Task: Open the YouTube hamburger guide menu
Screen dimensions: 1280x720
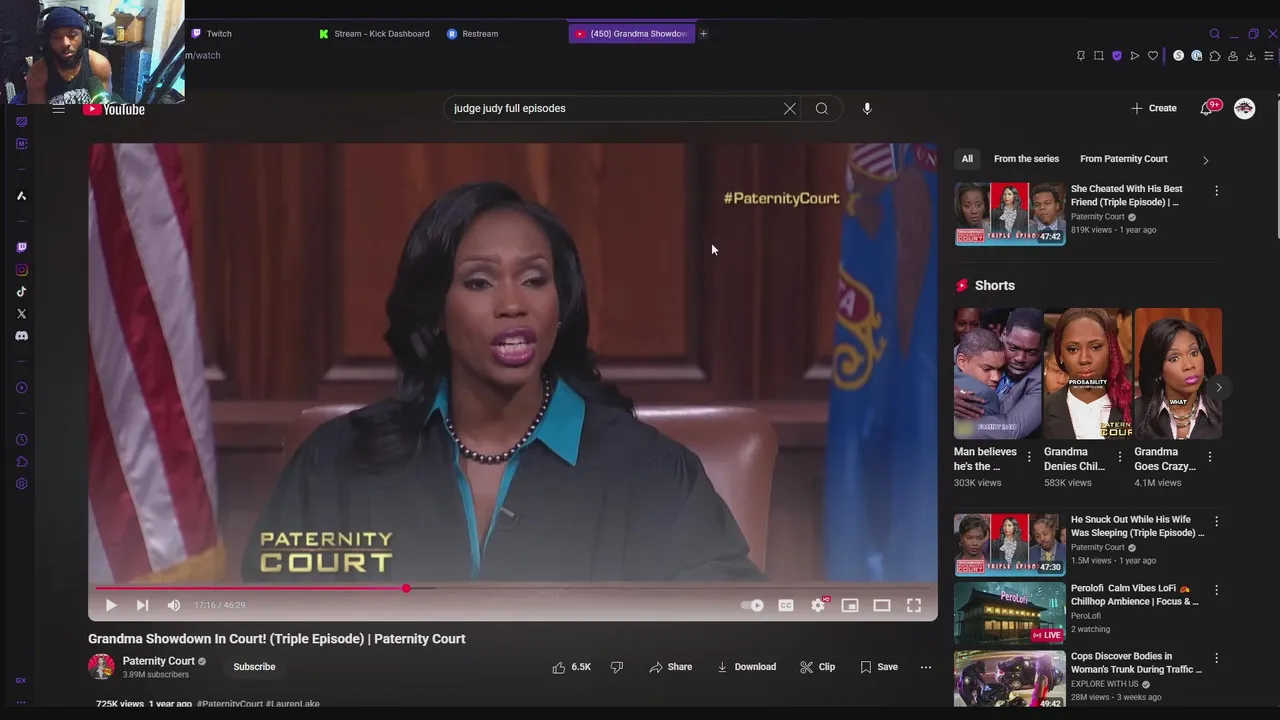Action: coord(59,109)
